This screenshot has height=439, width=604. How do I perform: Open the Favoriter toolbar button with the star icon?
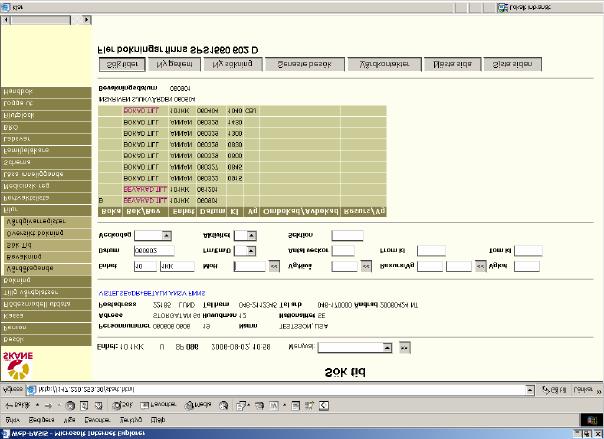click(158, 405)
